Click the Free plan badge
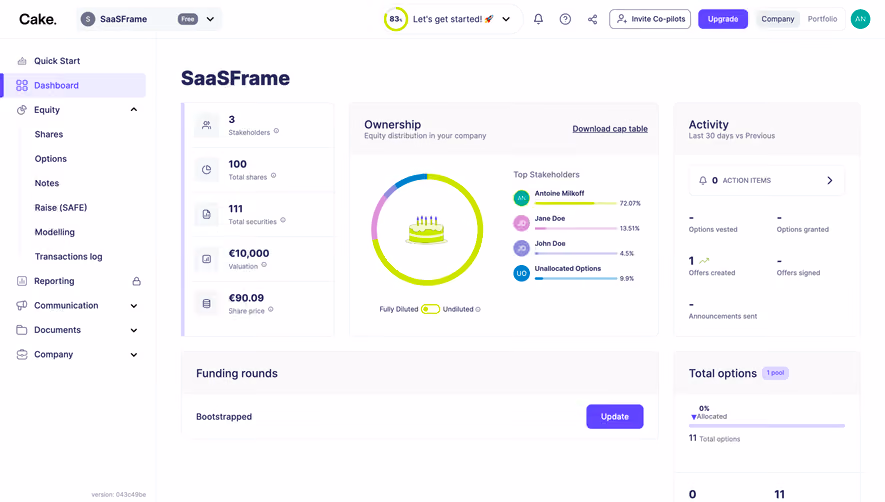885x502 pixels. (x=188, y=19)
